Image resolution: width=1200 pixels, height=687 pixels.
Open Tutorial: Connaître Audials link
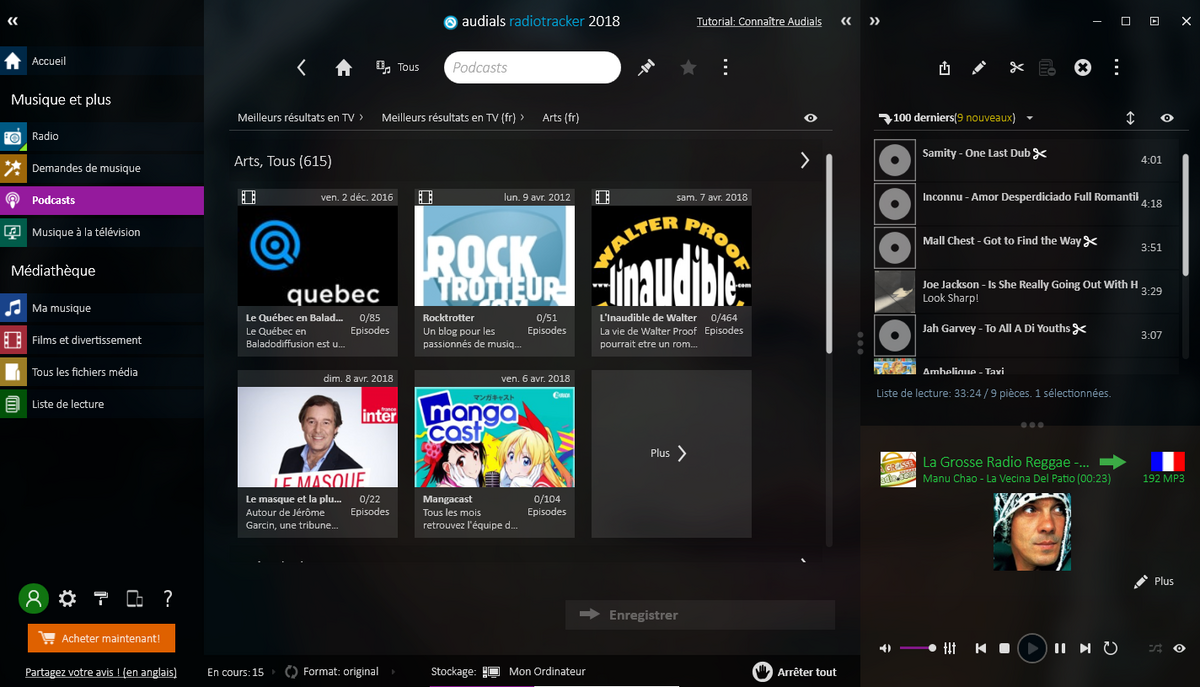(x=759, y=22)
